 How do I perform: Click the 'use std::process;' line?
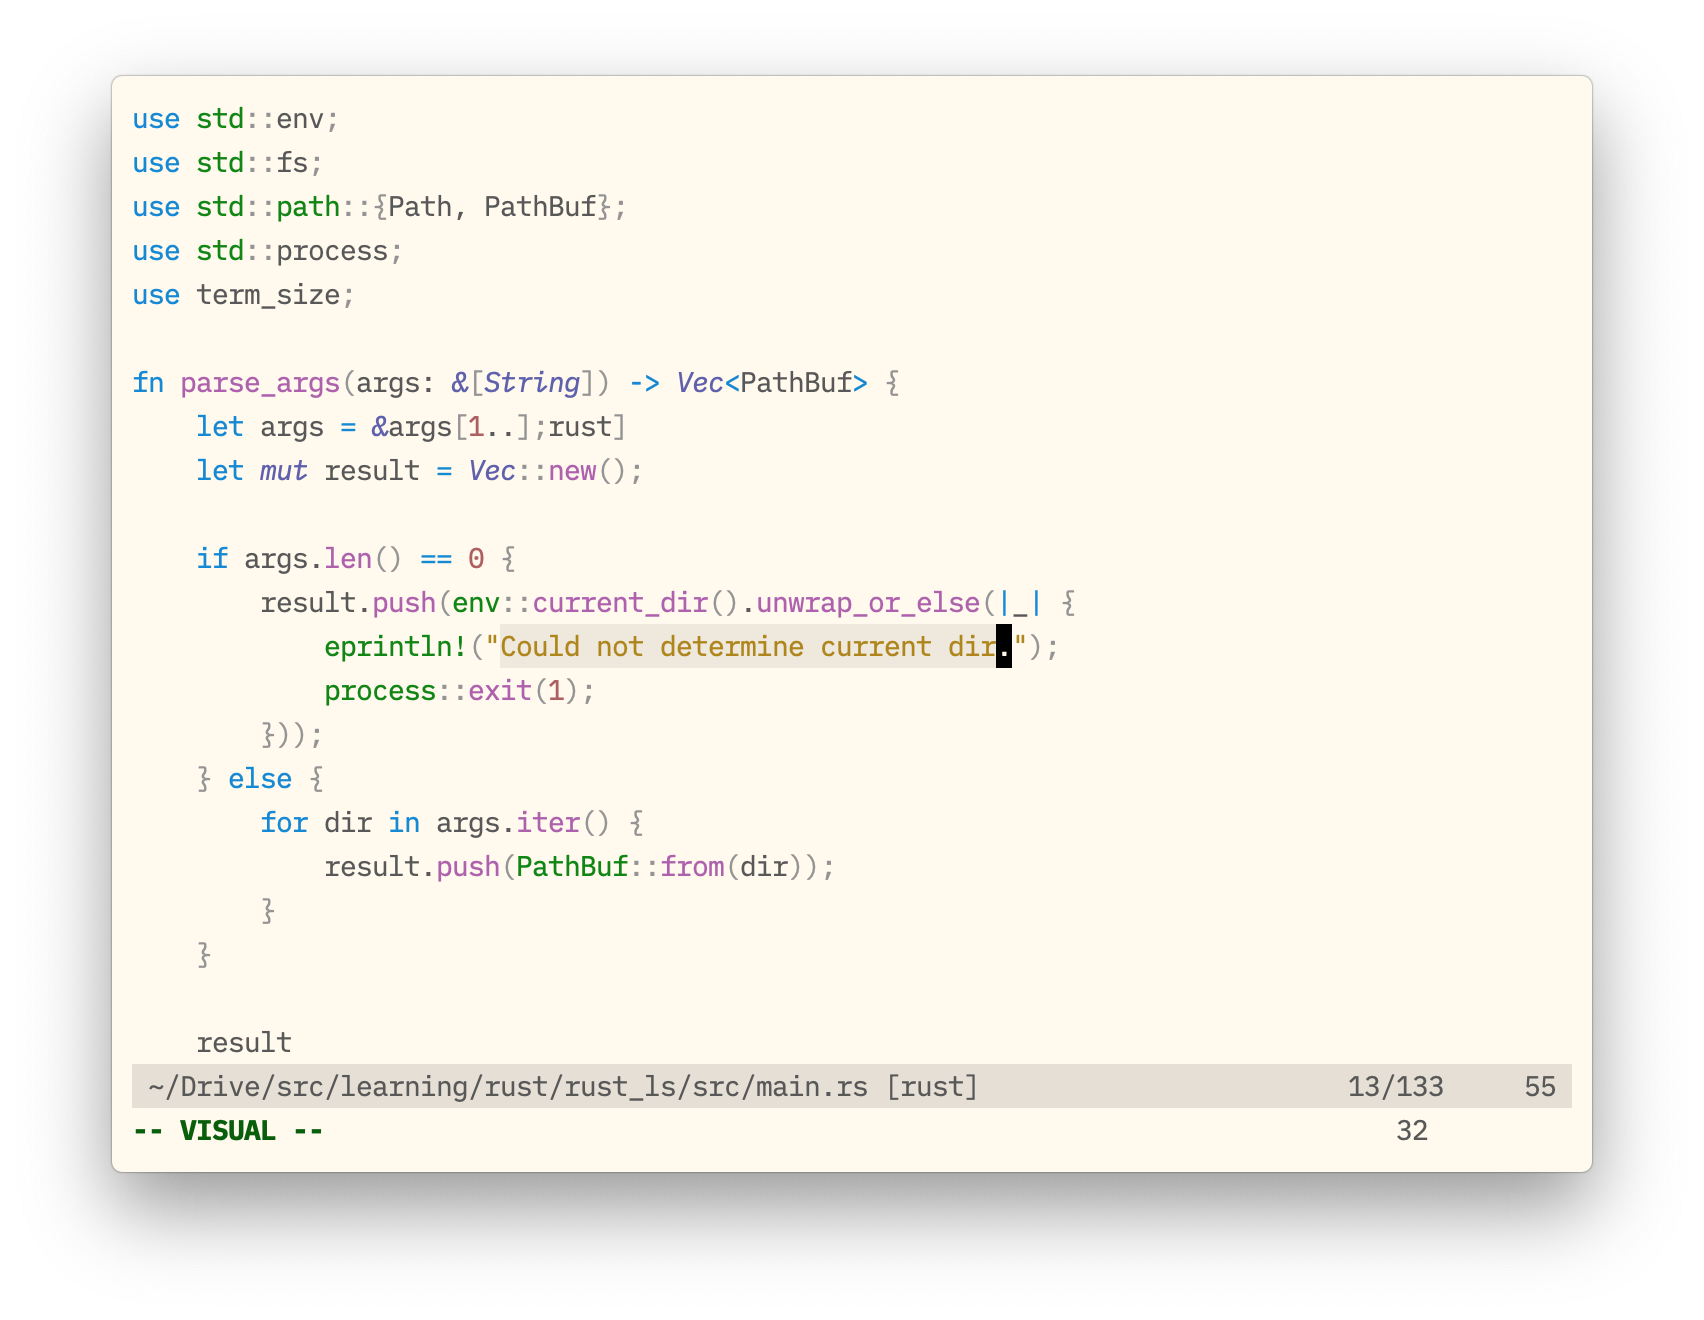coord(268,251)
